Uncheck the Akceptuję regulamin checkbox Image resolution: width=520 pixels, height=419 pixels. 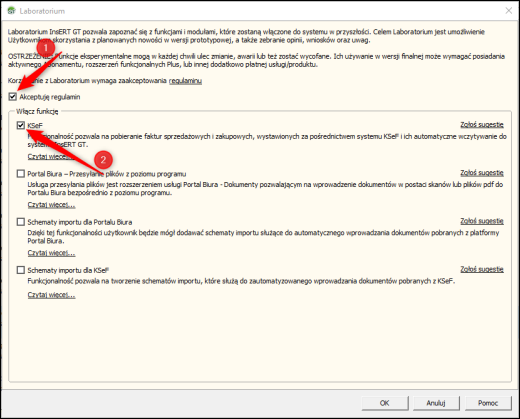[13, 97]
